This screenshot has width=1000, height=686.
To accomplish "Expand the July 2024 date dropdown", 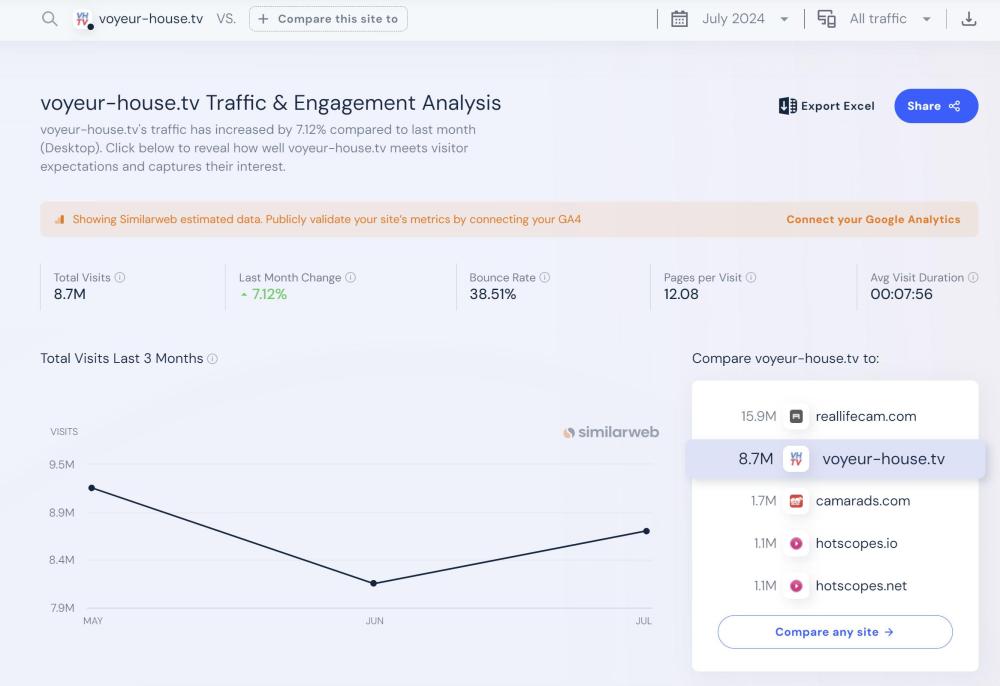I will (784, 19).
